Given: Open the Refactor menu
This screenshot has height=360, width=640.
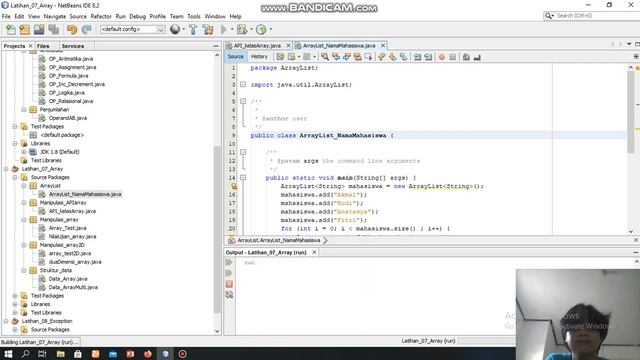Looking at the screenshot, I should tap(101, 16).
